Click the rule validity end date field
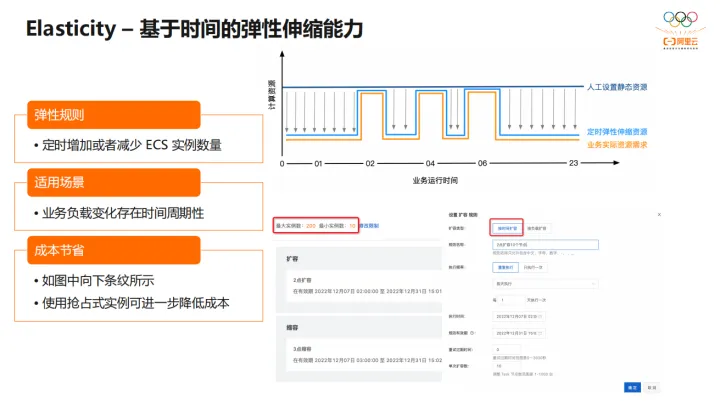This screenshot has height=401, width=720. tap(518, 333)
